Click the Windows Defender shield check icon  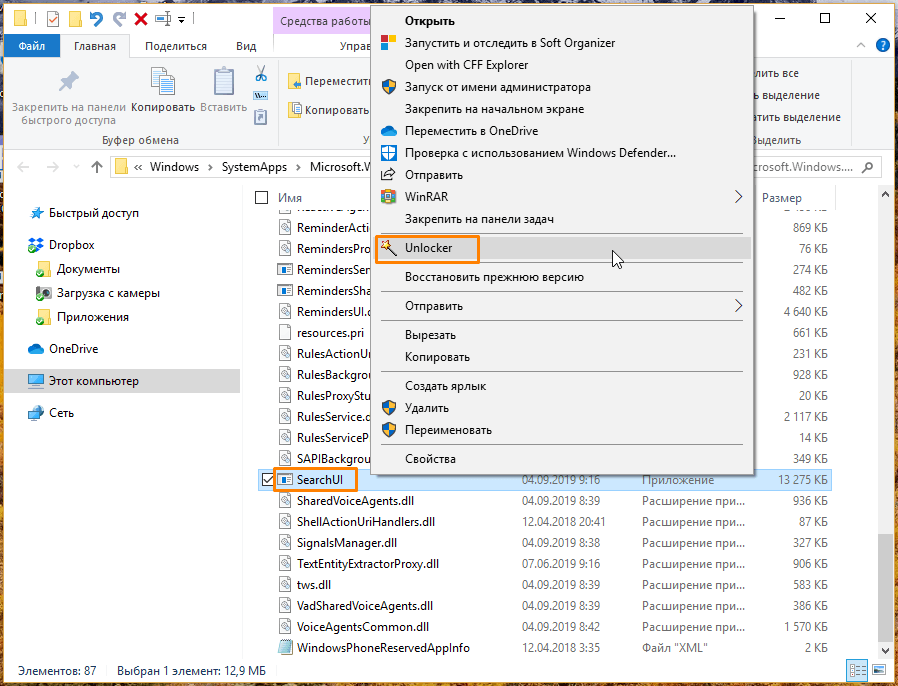click(x=388, y=153)
